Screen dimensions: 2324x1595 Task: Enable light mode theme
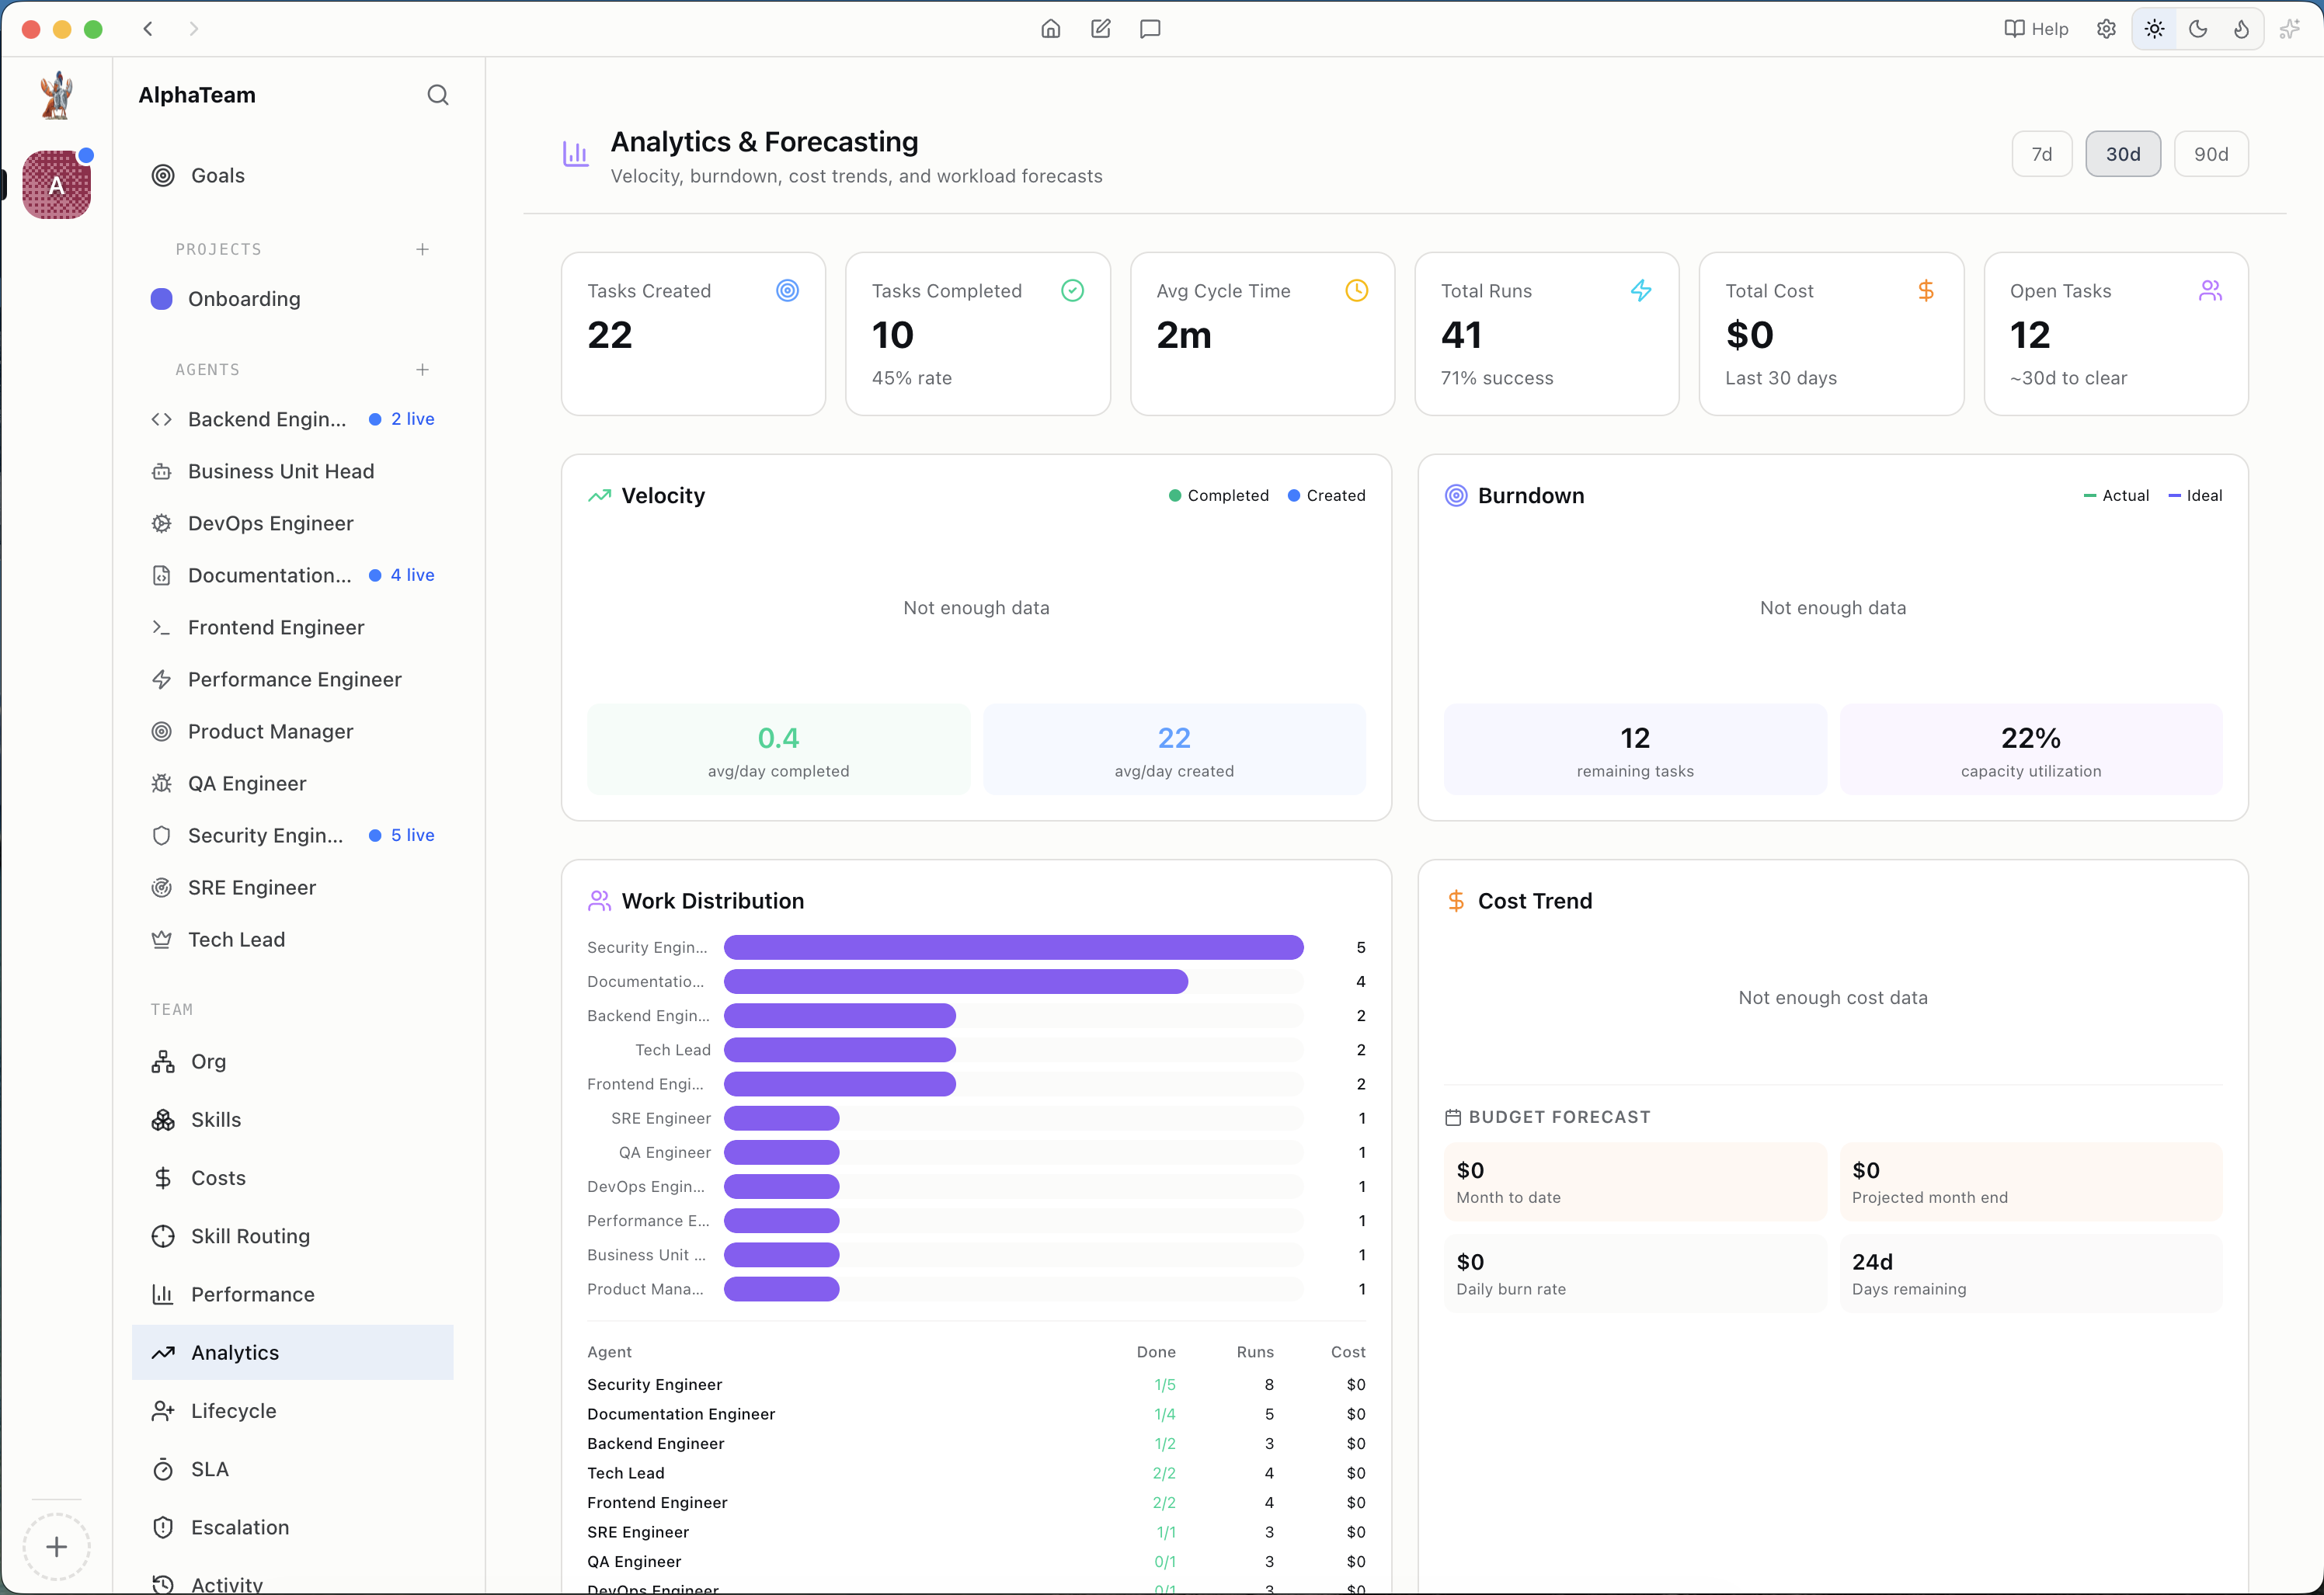[2154, 29]
